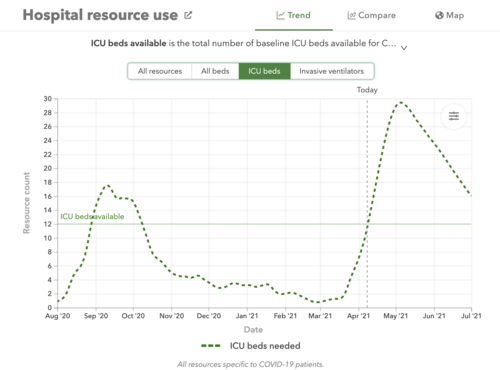Select the ICU beds segment
The image size is (500, 370).
pyautogui.click(x=264, y=71)
